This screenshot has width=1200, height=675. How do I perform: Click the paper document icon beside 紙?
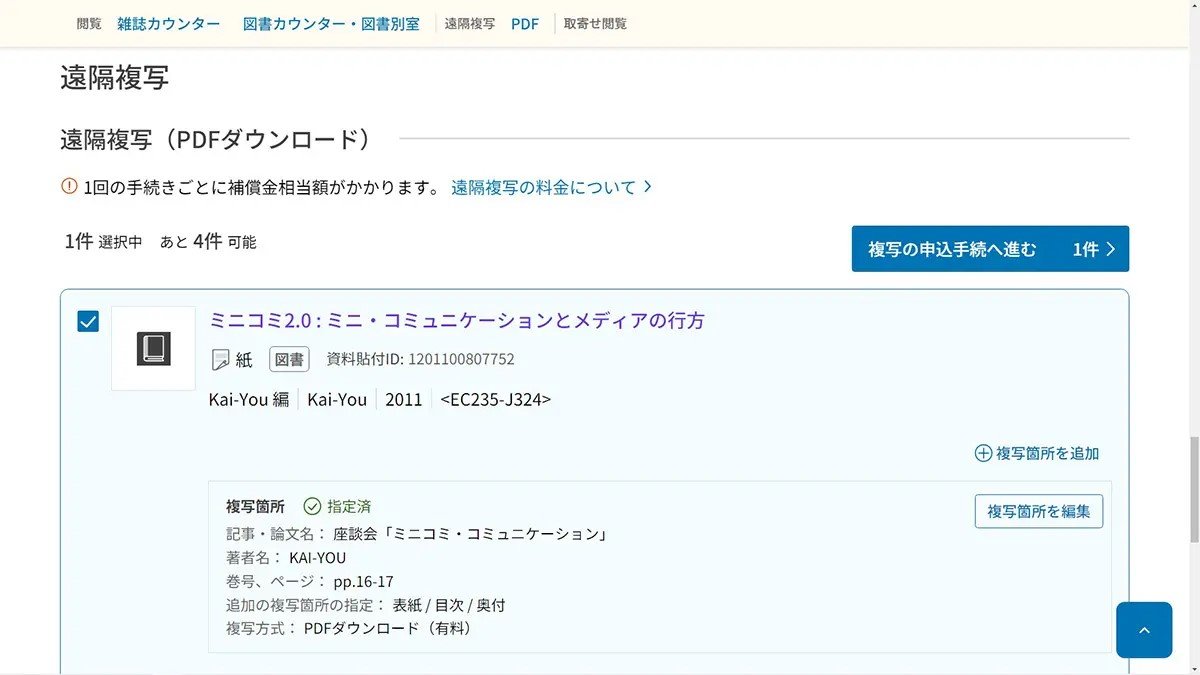point(221,360)
